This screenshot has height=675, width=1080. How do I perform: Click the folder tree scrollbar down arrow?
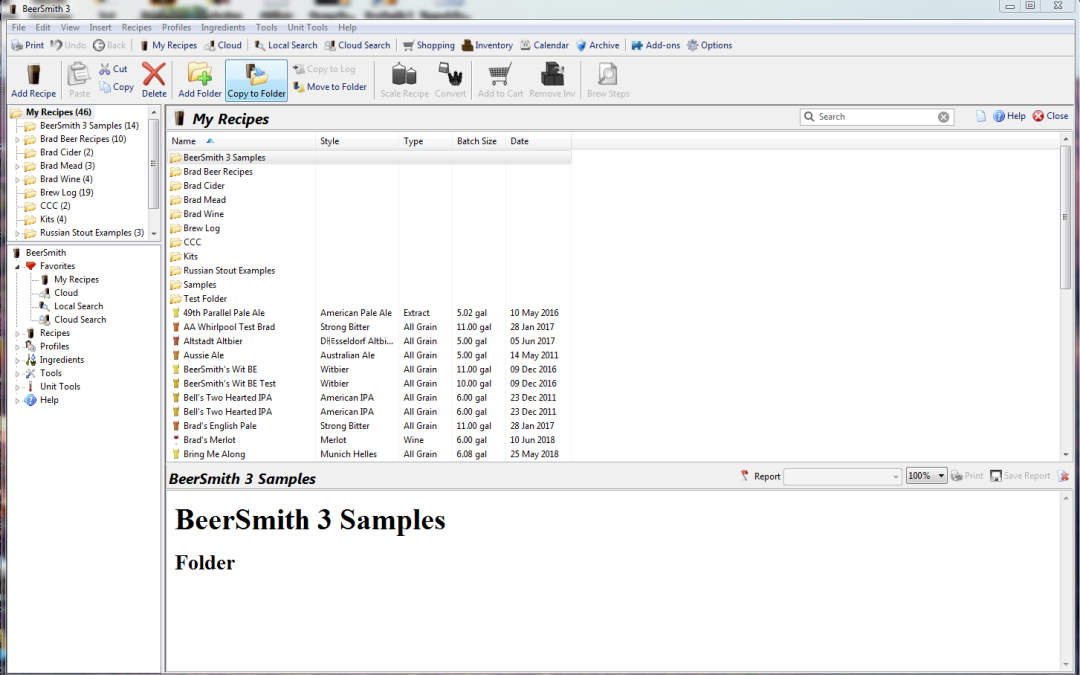point(154,233)
